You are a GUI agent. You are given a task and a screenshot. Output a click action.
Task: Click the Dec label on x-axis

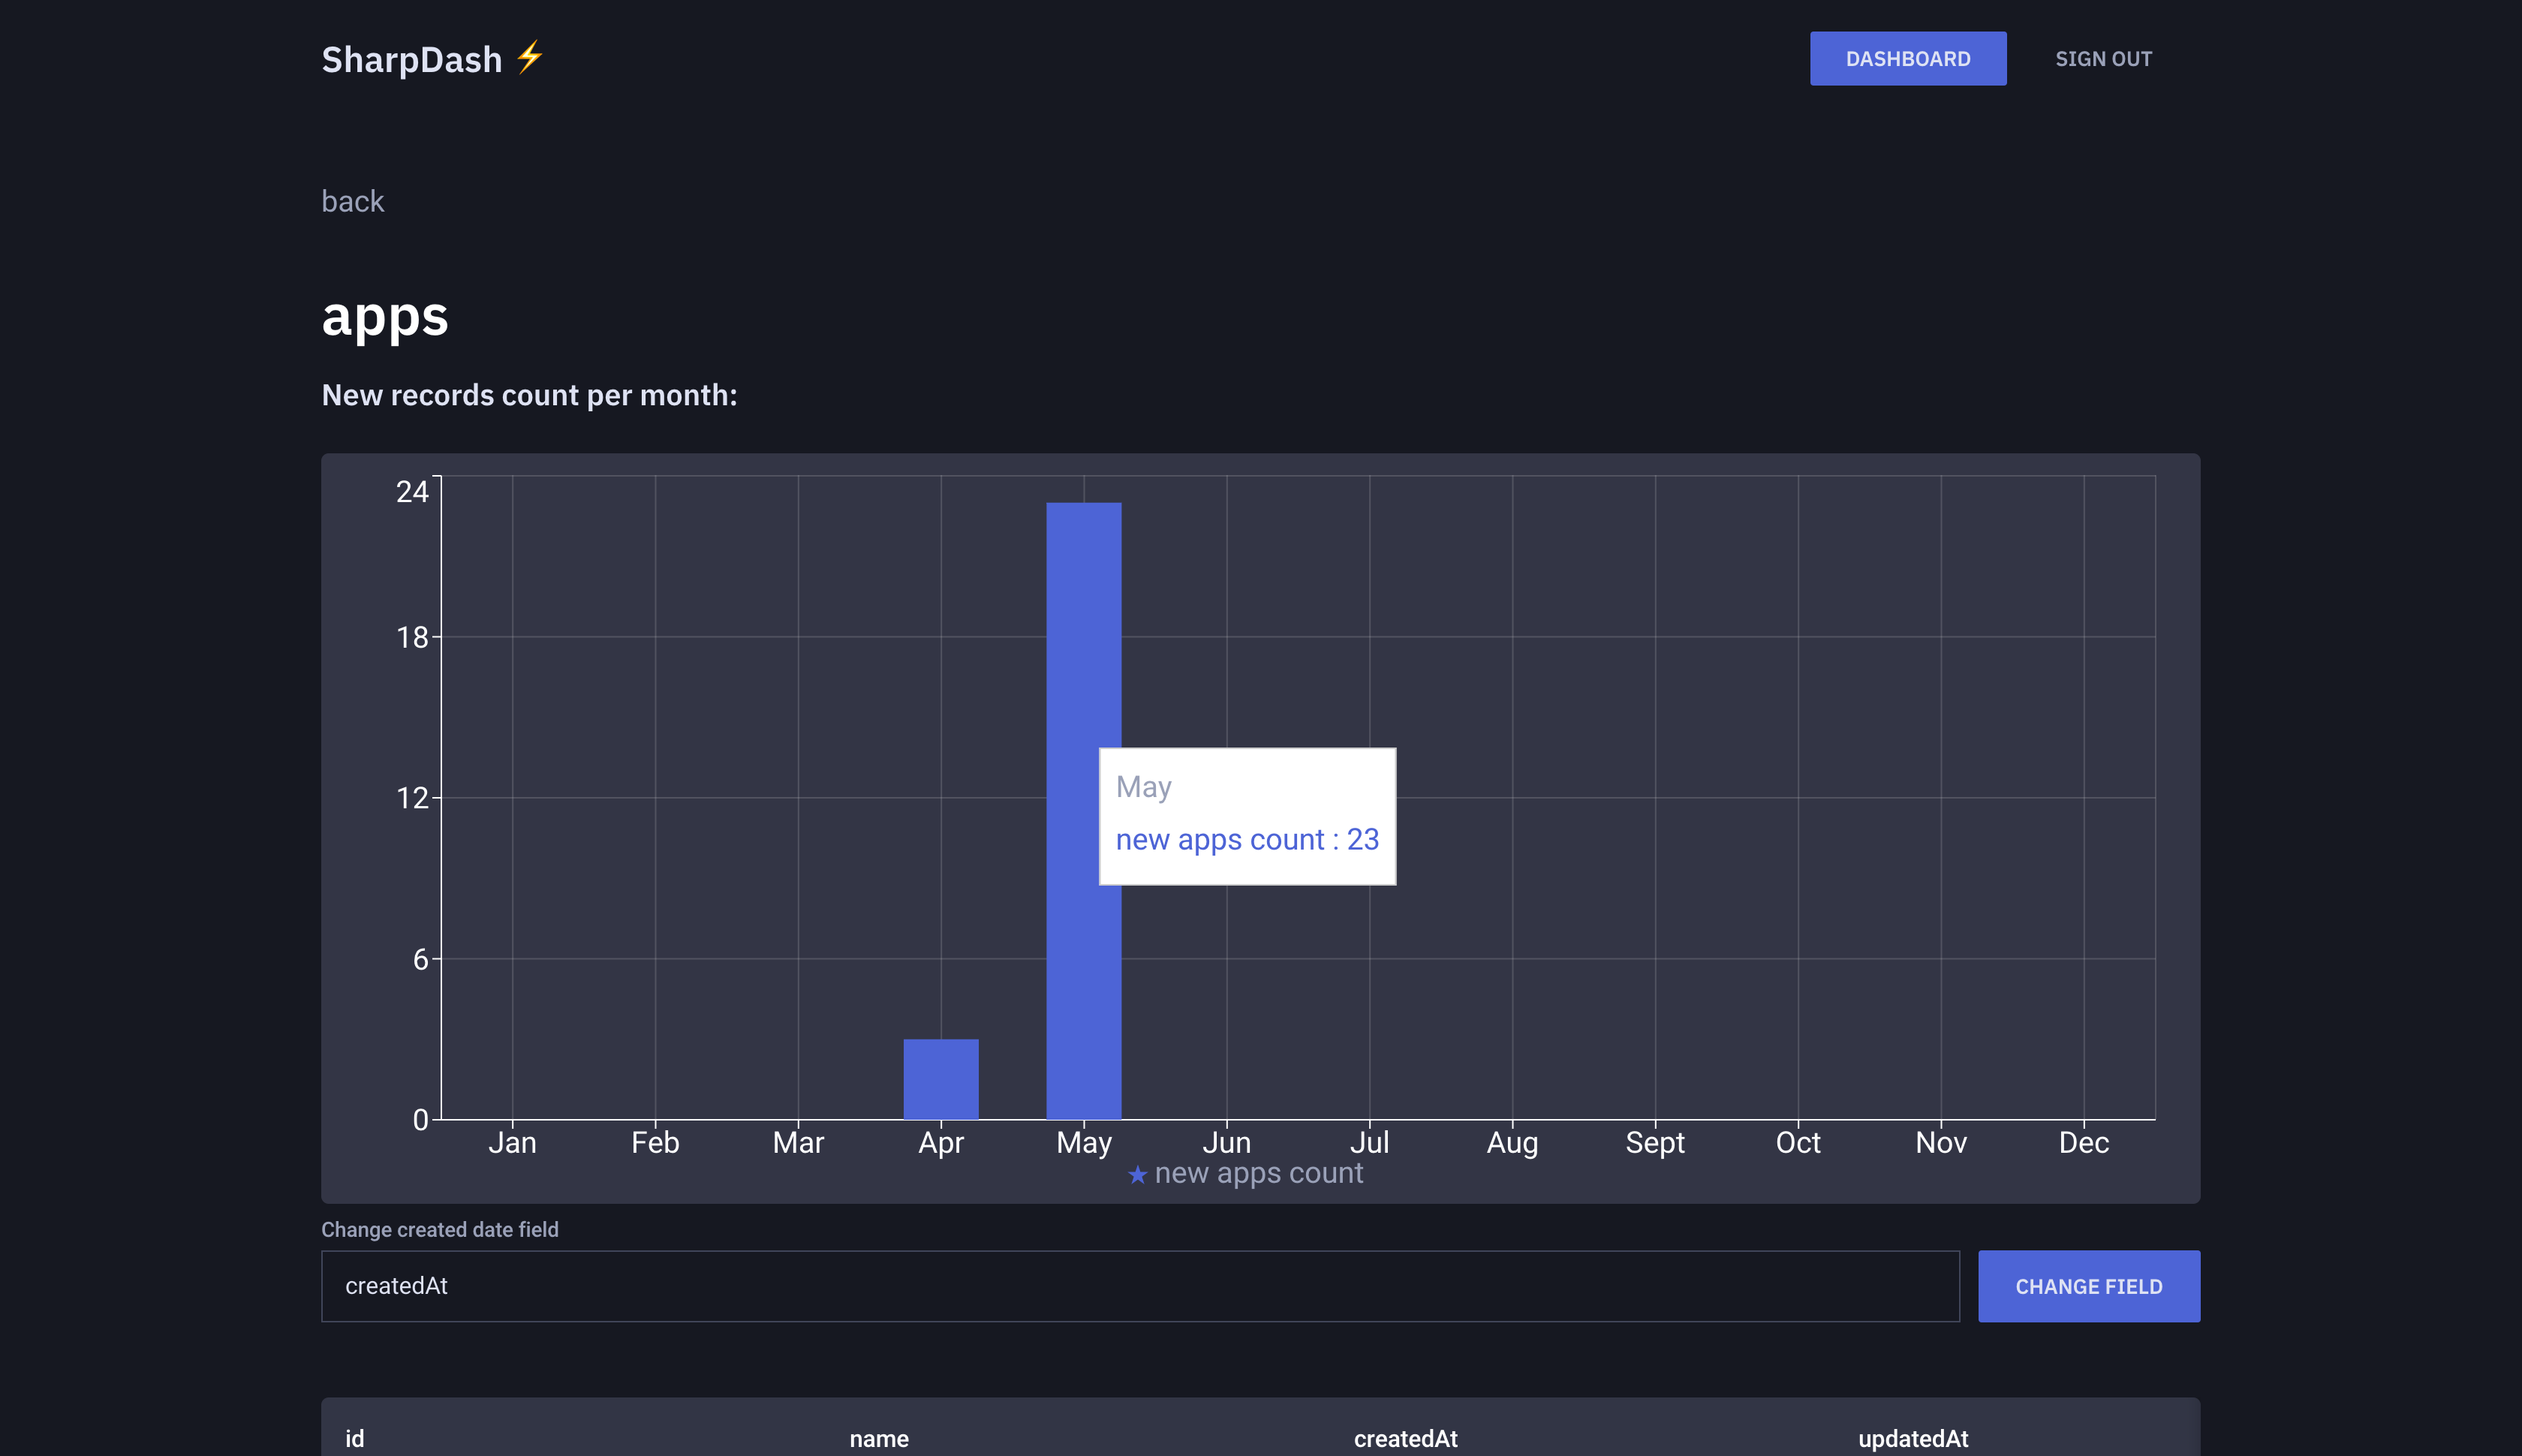tap(2083, 1142)
